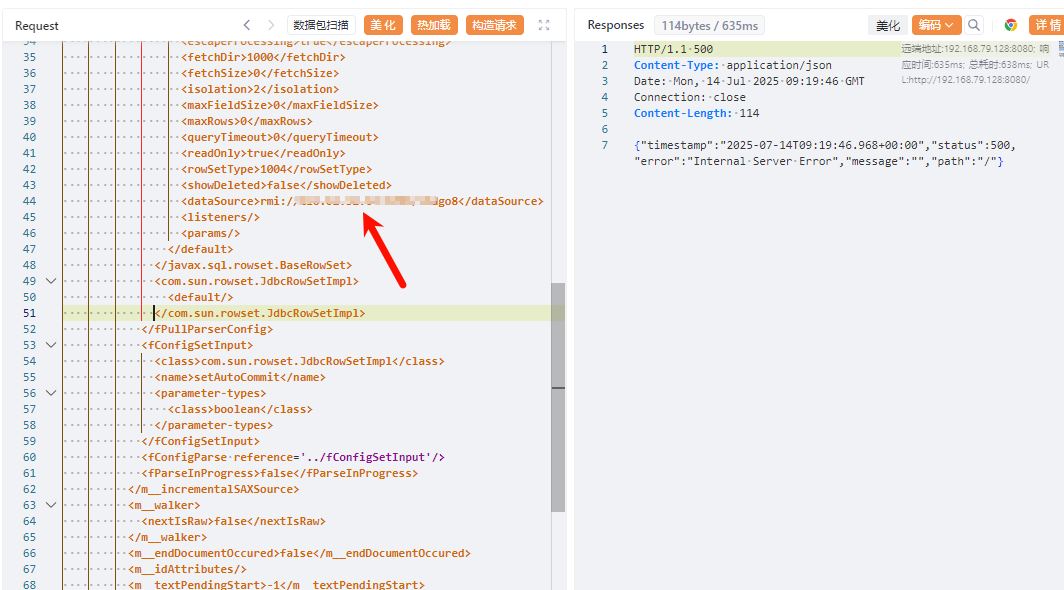Collapse the fConfigSetInput block at line 53
Image resolution: width=1064 pixels, height=590 pixels.
tap(51, 345)
